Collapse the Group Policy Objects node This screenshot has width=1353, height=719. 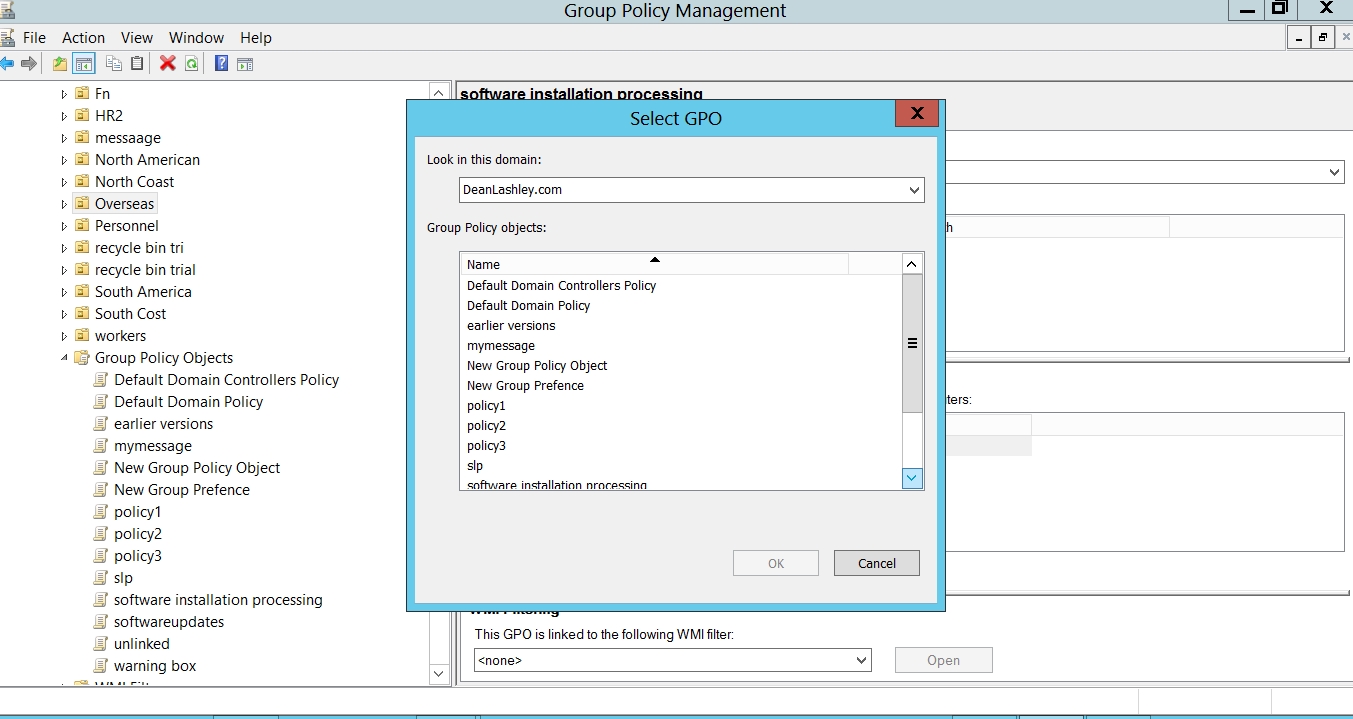(x=64, y=358)
